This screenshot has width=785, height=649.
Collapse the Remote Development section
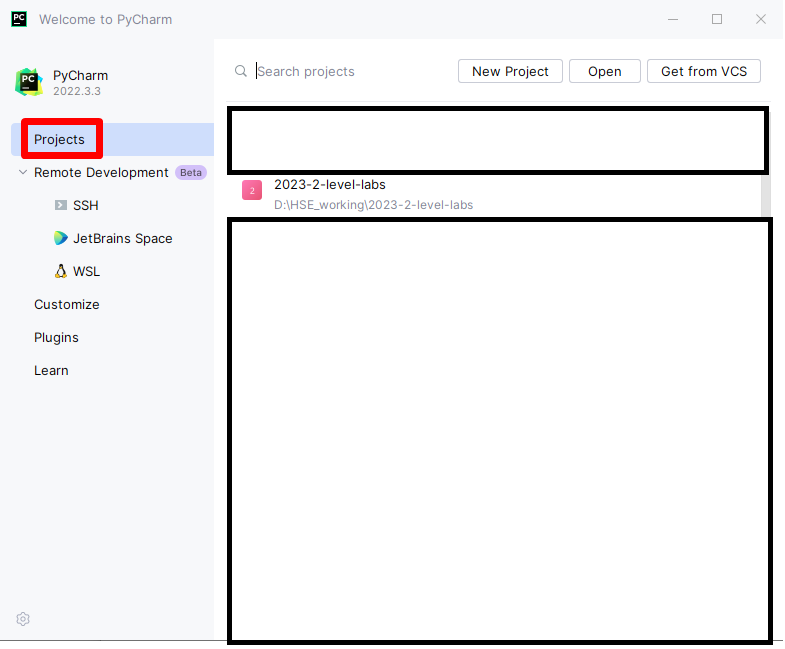tap(23, 172)
